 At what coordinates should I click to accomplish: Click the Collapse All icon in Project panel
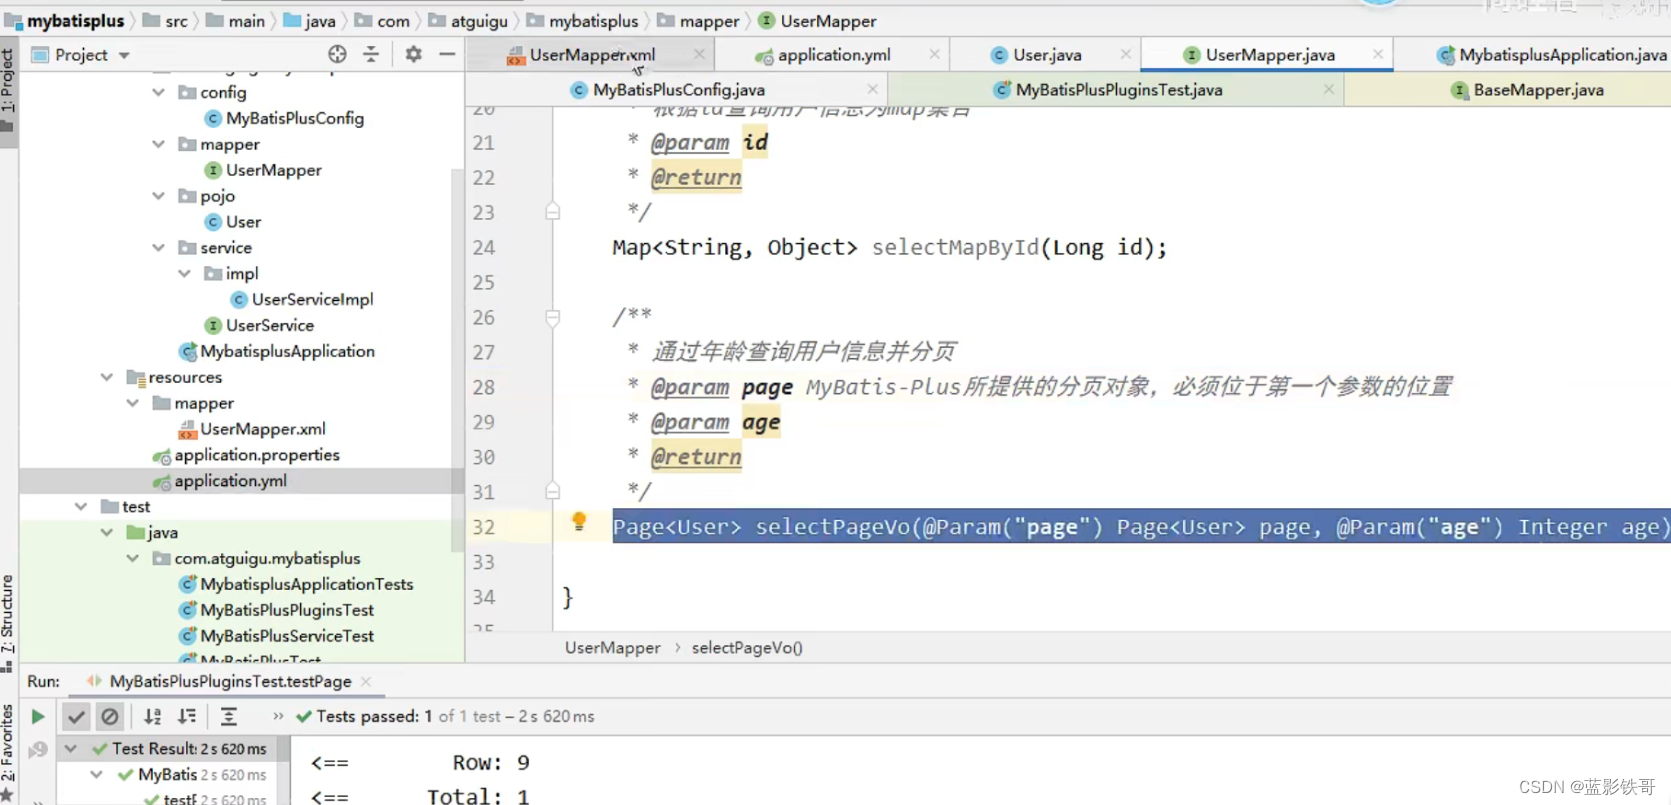click(371, 54)
